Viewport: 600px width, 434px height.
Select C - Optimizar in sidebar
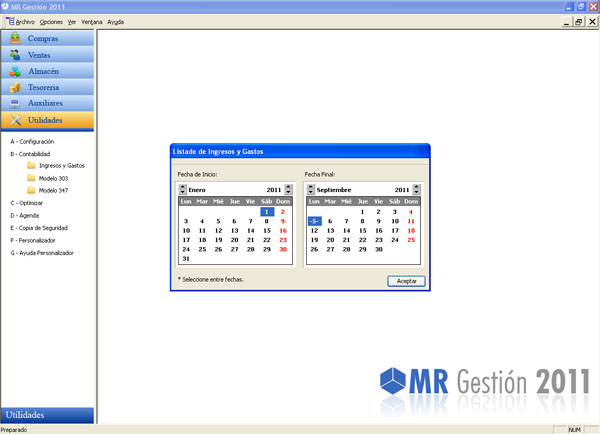point(26,203)
